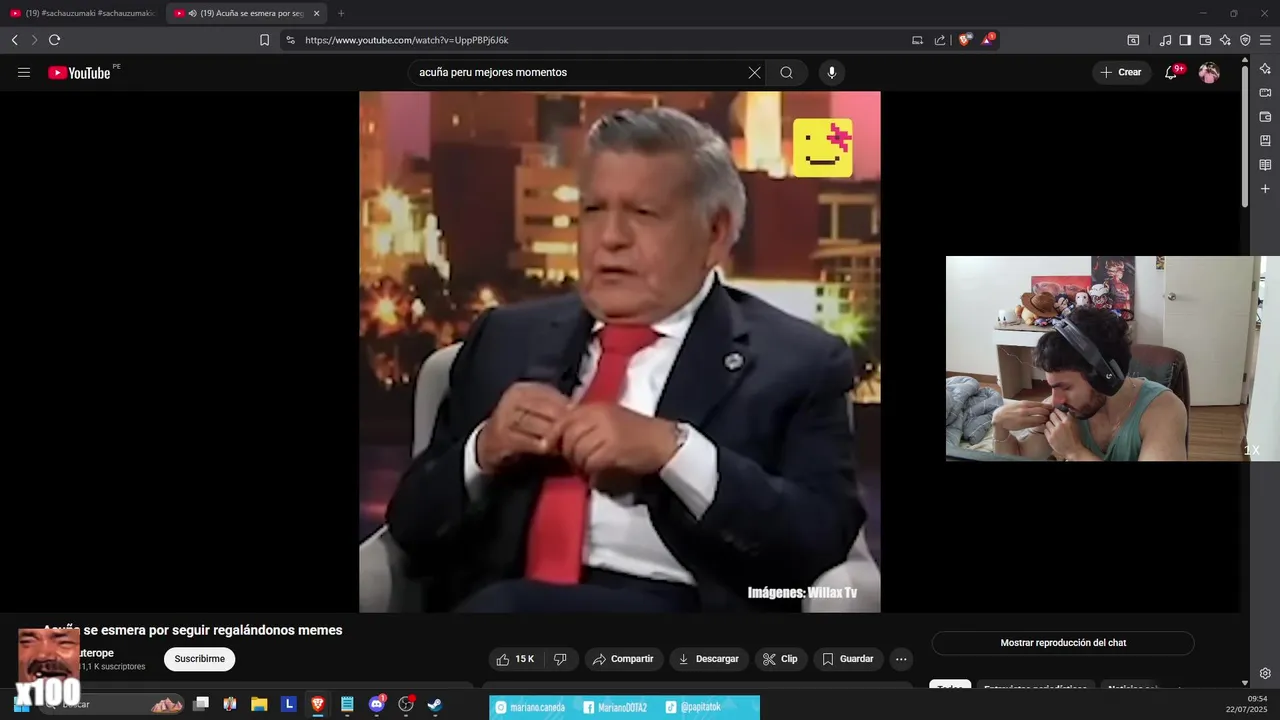1280x720 pixels.
Task: Run search with the magnifier button
Action: pos(787,72)
